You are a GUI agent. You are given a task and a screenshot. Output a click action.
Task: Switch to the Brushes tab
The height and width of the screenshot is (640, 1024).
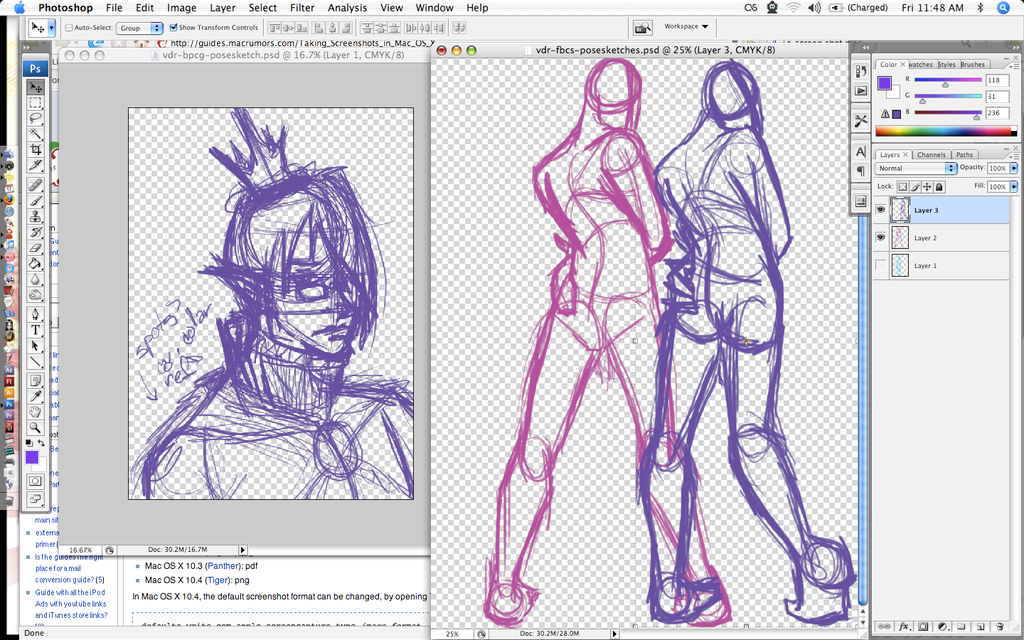coord(972,65)
